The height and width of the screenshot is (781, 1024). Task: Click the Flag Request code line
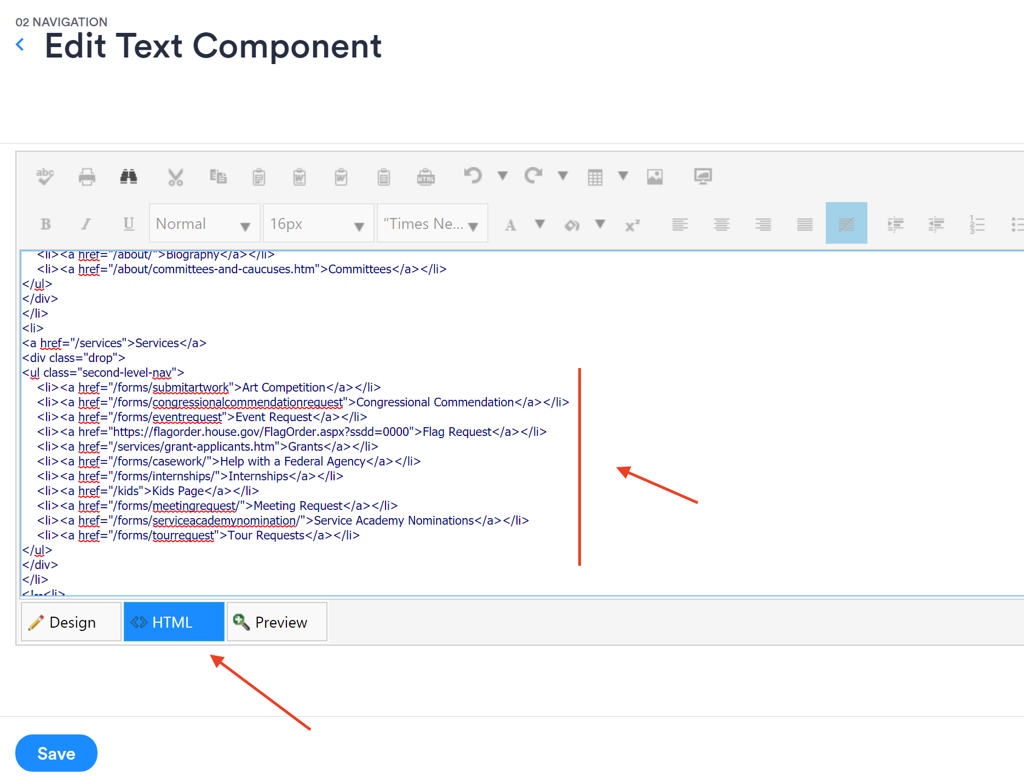coord(292,432)
